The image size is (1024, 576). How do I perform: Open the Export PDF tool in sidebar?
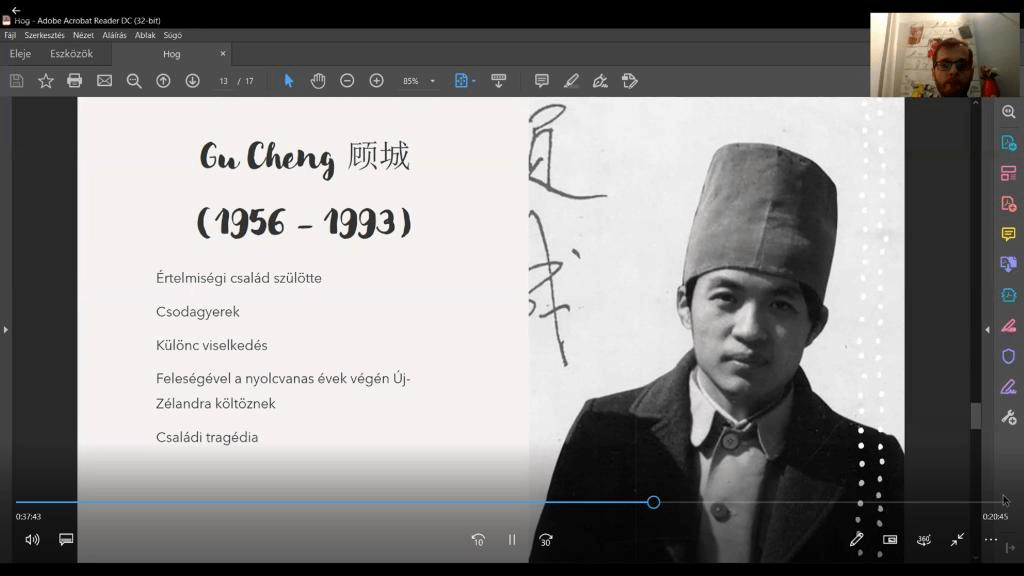(x=1008, y=142)
